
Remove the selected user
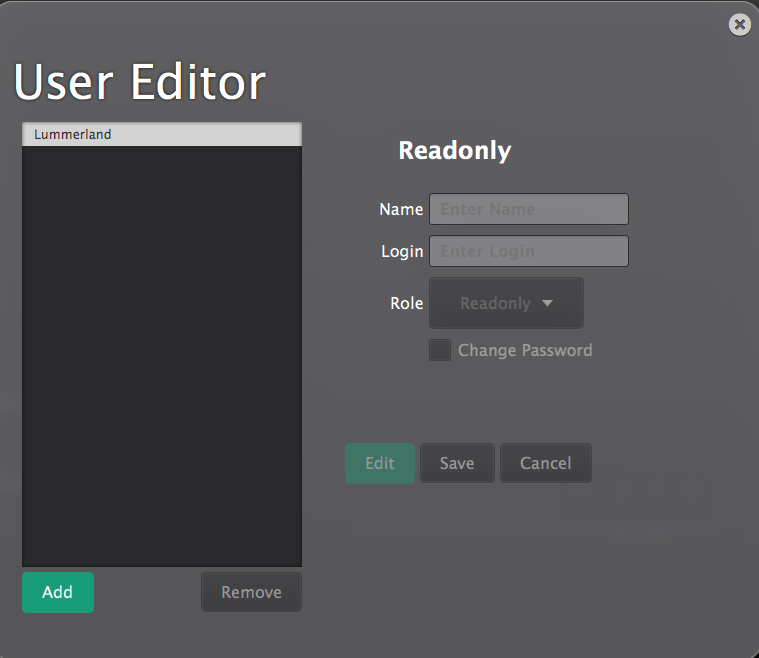pos(251,592)
